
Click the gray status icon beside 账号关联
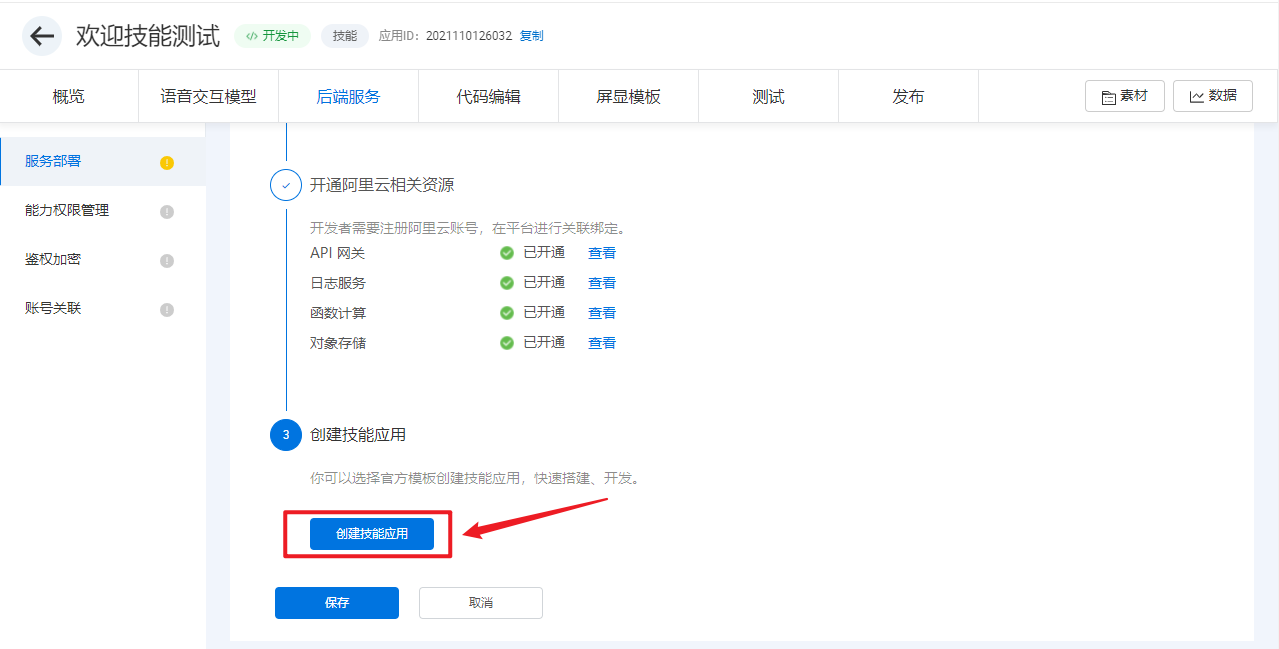tap(167, 309)
